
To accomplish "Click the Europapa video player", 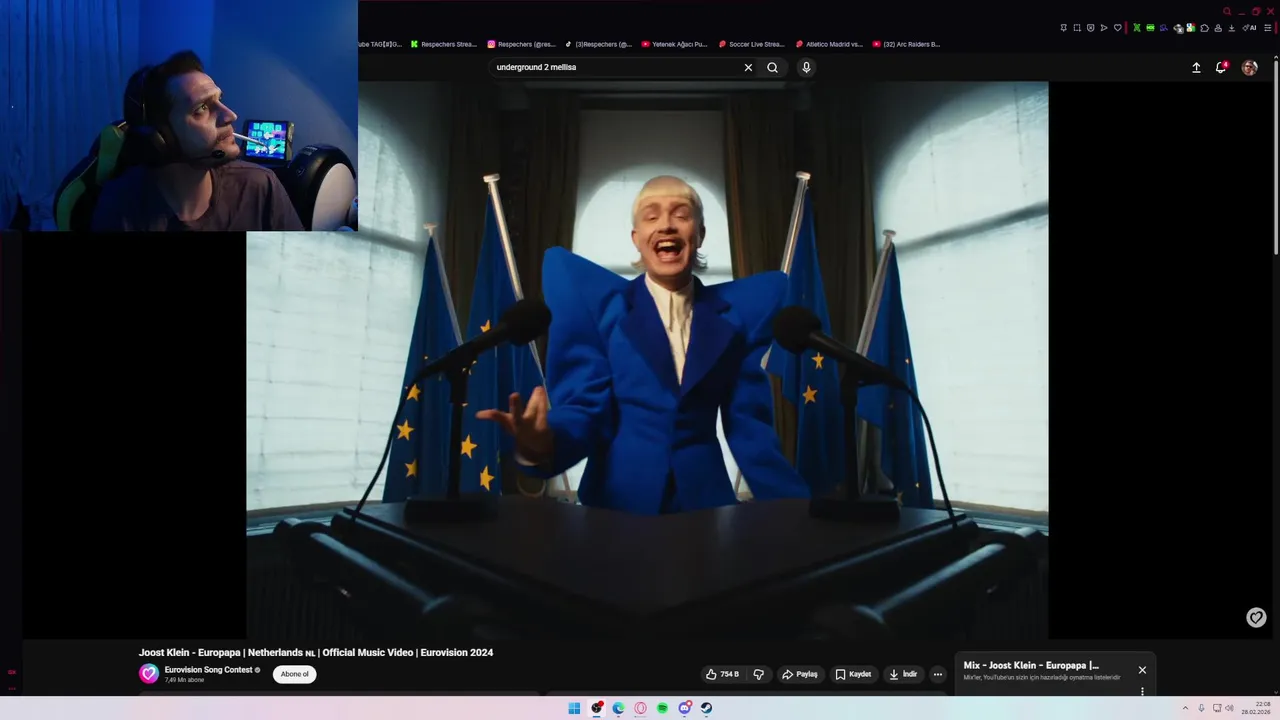I will (647, 360).
